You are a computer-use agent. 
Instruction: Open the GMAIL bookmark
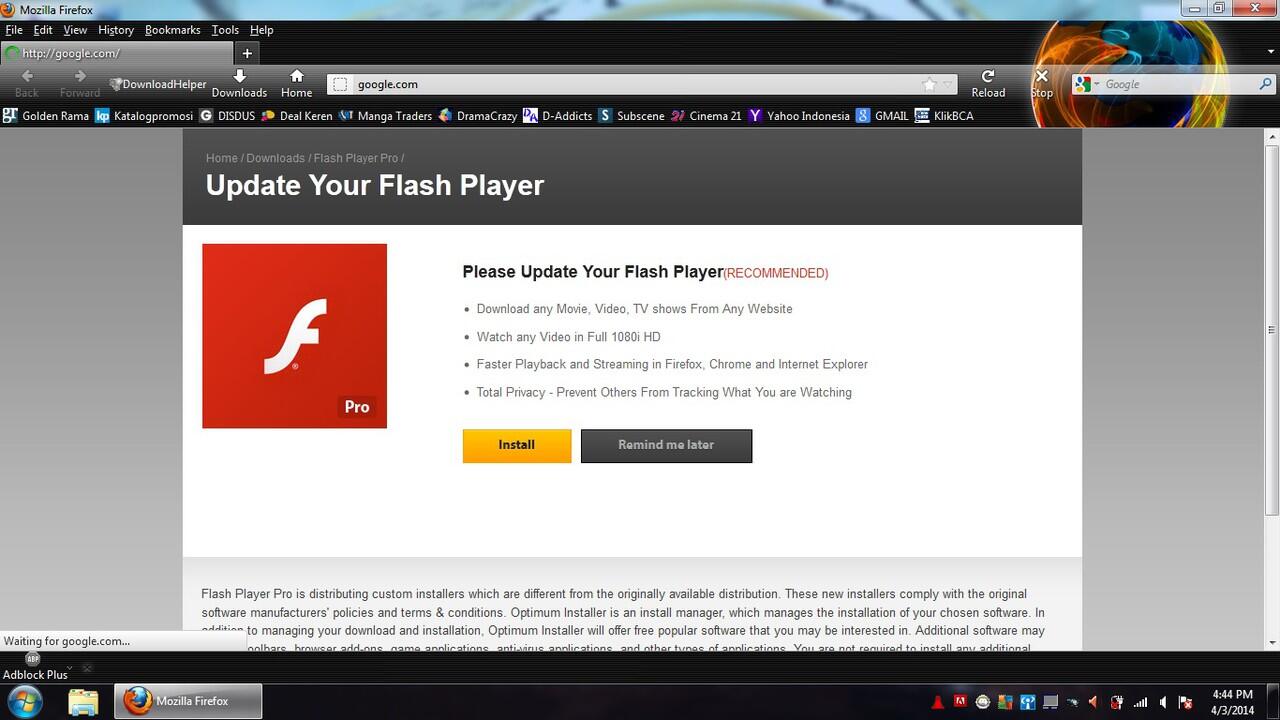[x=882, y=116]
